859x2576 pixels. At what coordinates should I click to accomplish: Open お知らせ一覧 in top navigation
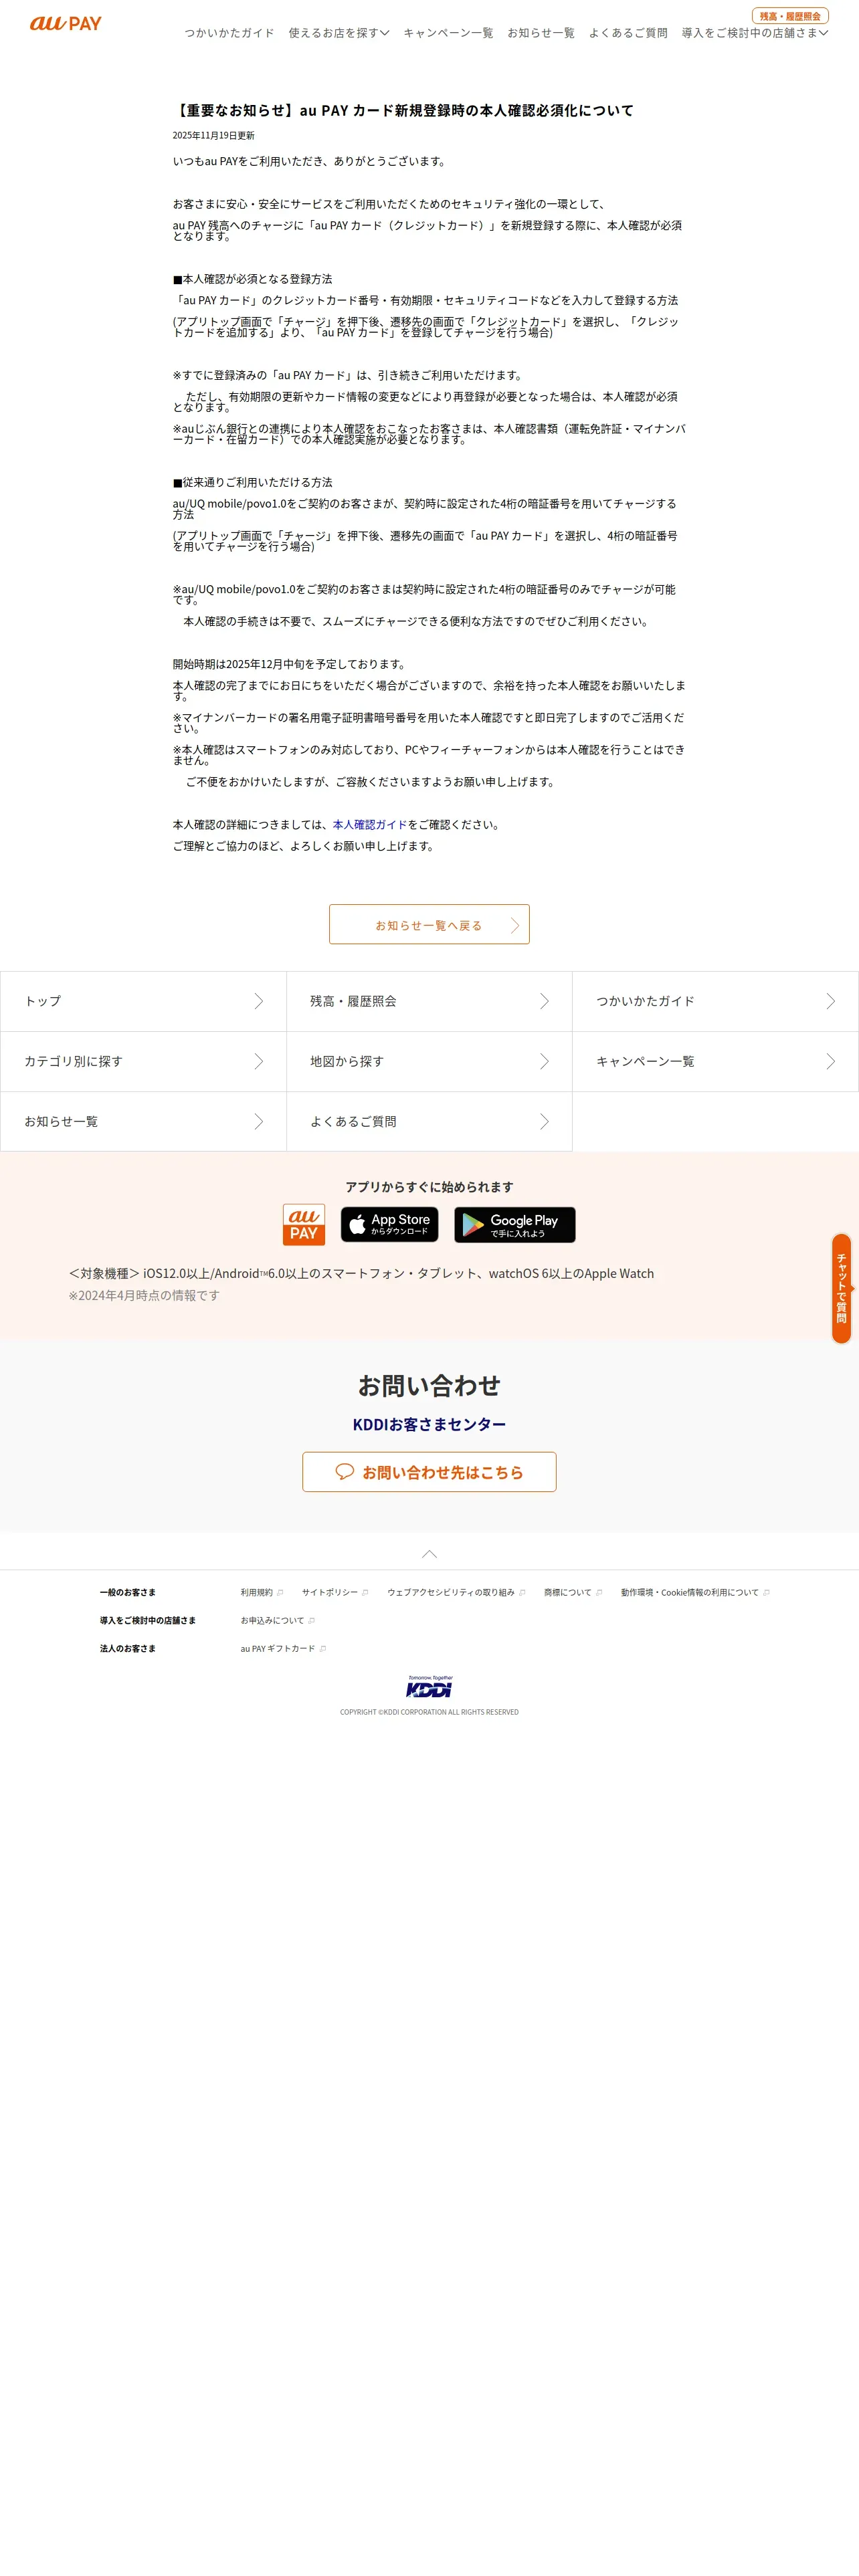click(x=541, y=33)
